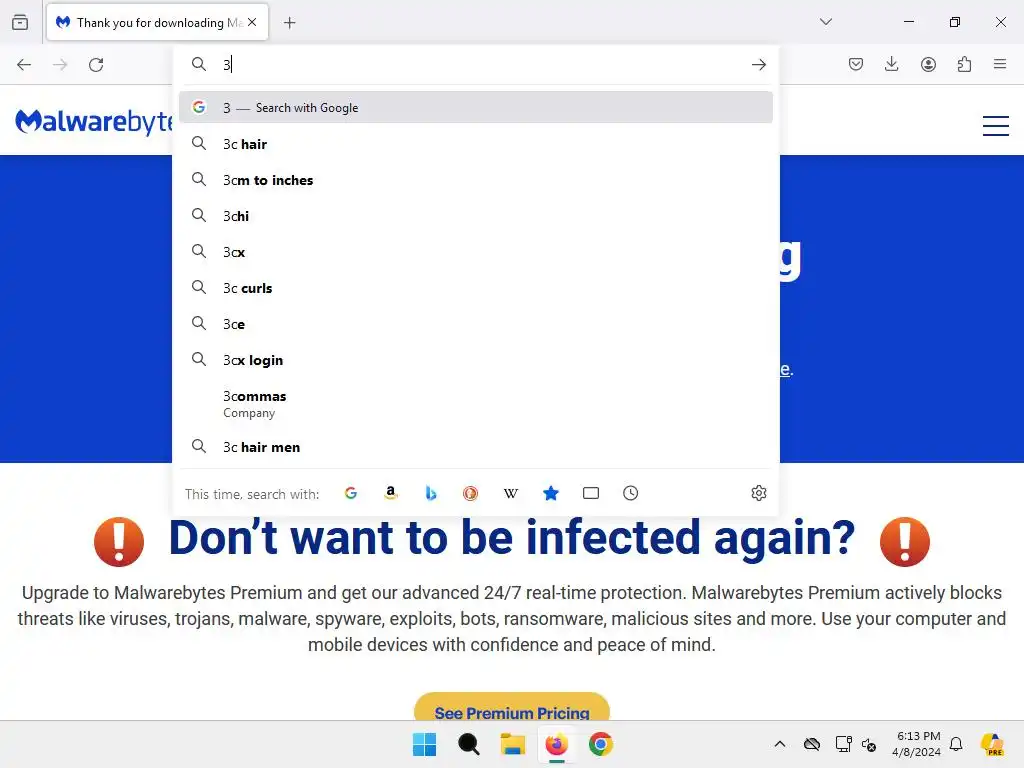Image resolution: width=1024 pixels, height=768 pixels.
Task: Open the Firefox account icon
Action: tap(928, 64)
